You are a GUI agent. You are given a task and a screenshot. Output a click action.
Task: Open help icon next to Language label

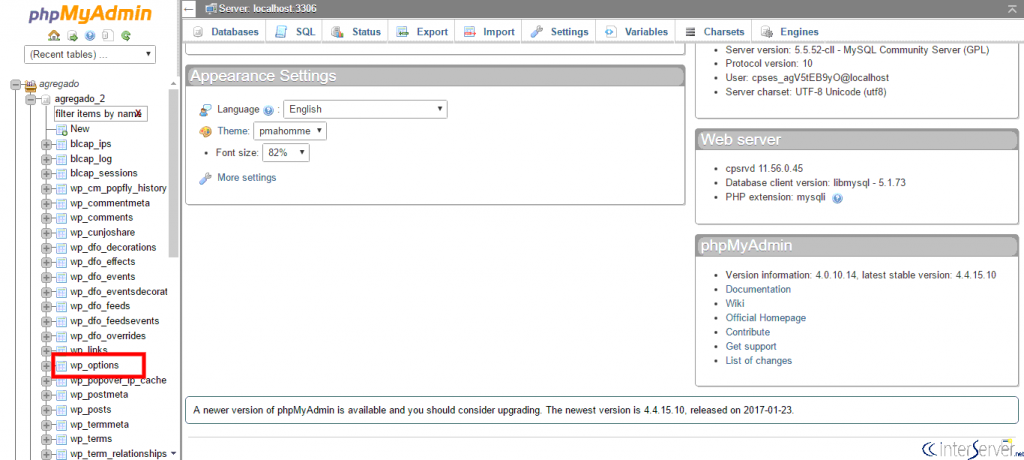point(268,110)
